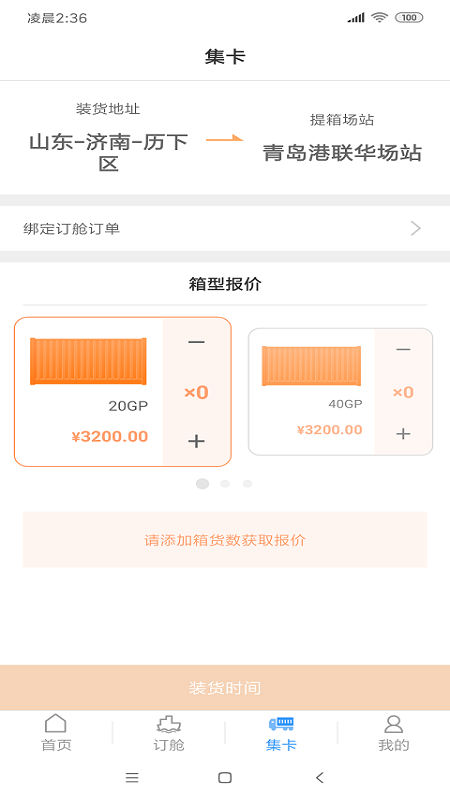Tap the Android back navigation arrow
Screen dimensions: 450x800
point(319,778)
